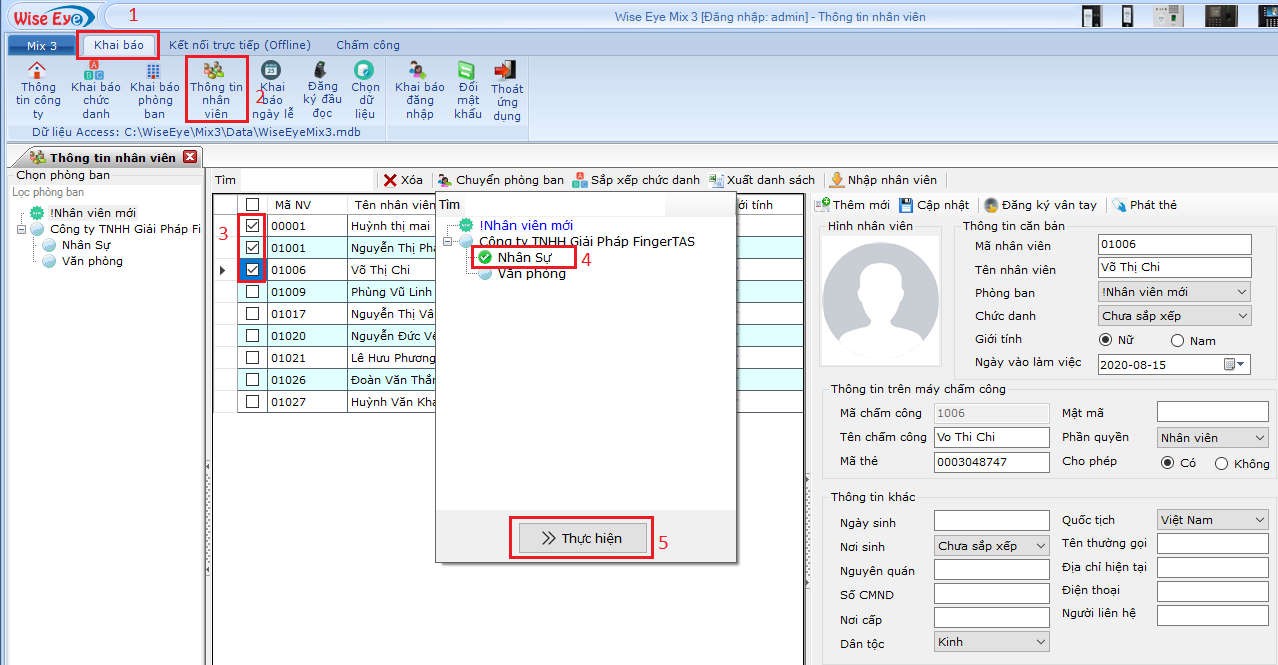
Task: Click the Mã thẻ input field
Action: (990, 462)
